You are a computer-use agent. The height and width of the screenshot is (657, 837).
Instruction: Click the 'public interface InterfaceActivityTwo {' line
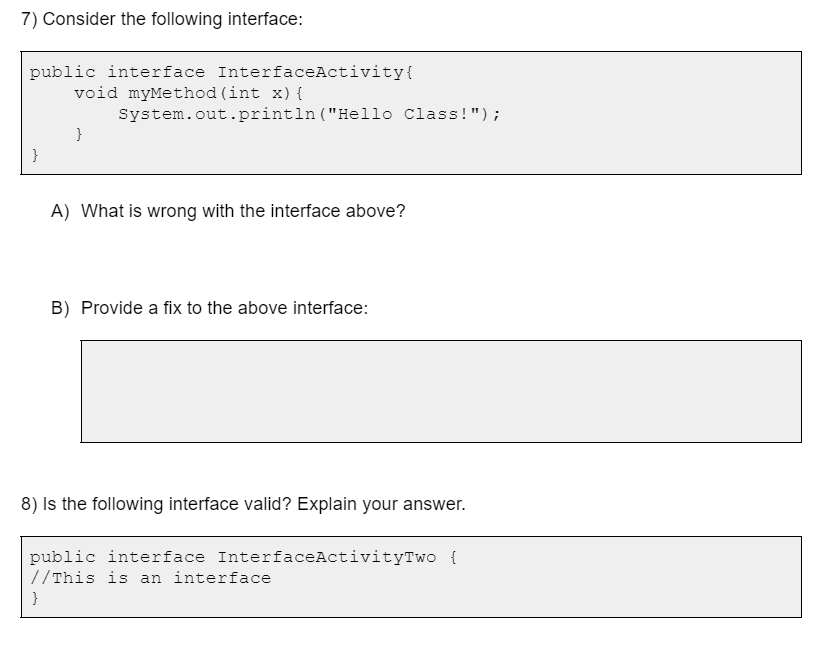pos(243,557)
